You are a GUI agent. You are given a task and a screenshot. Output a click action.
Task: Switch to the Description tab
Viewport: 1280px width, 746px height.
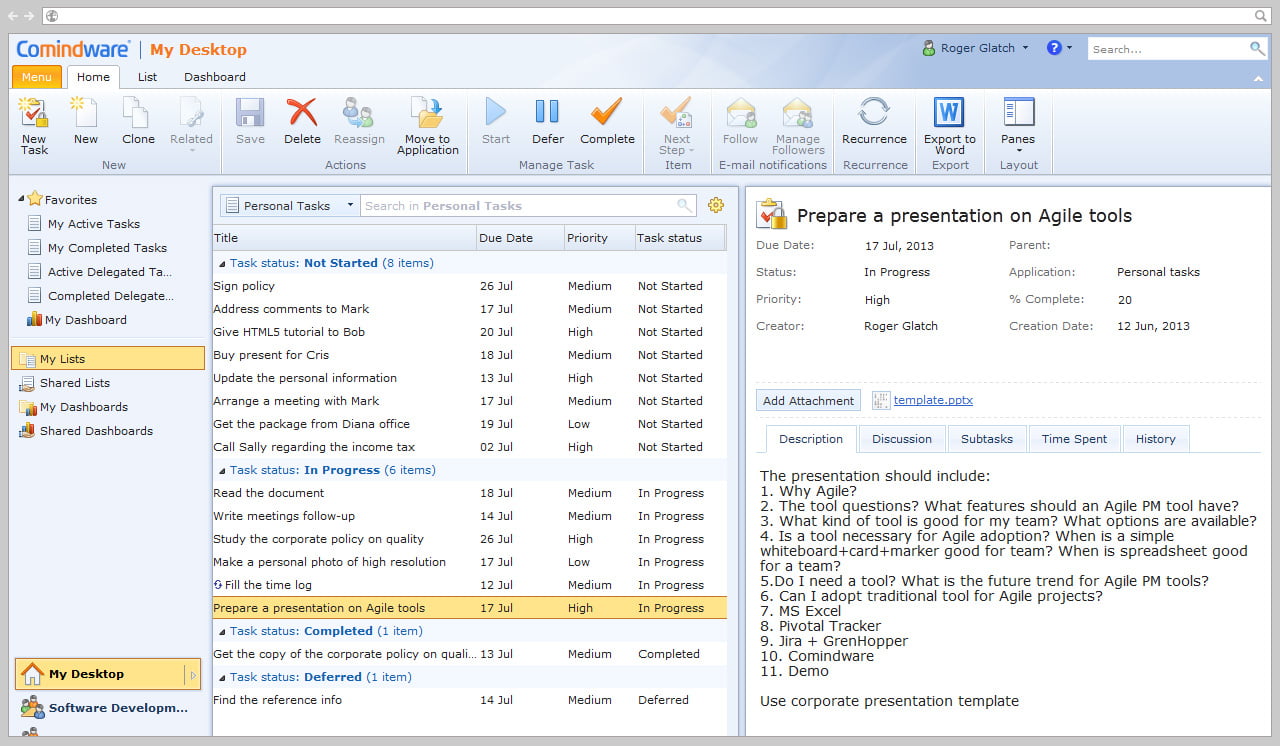click(x=811, y=439)
